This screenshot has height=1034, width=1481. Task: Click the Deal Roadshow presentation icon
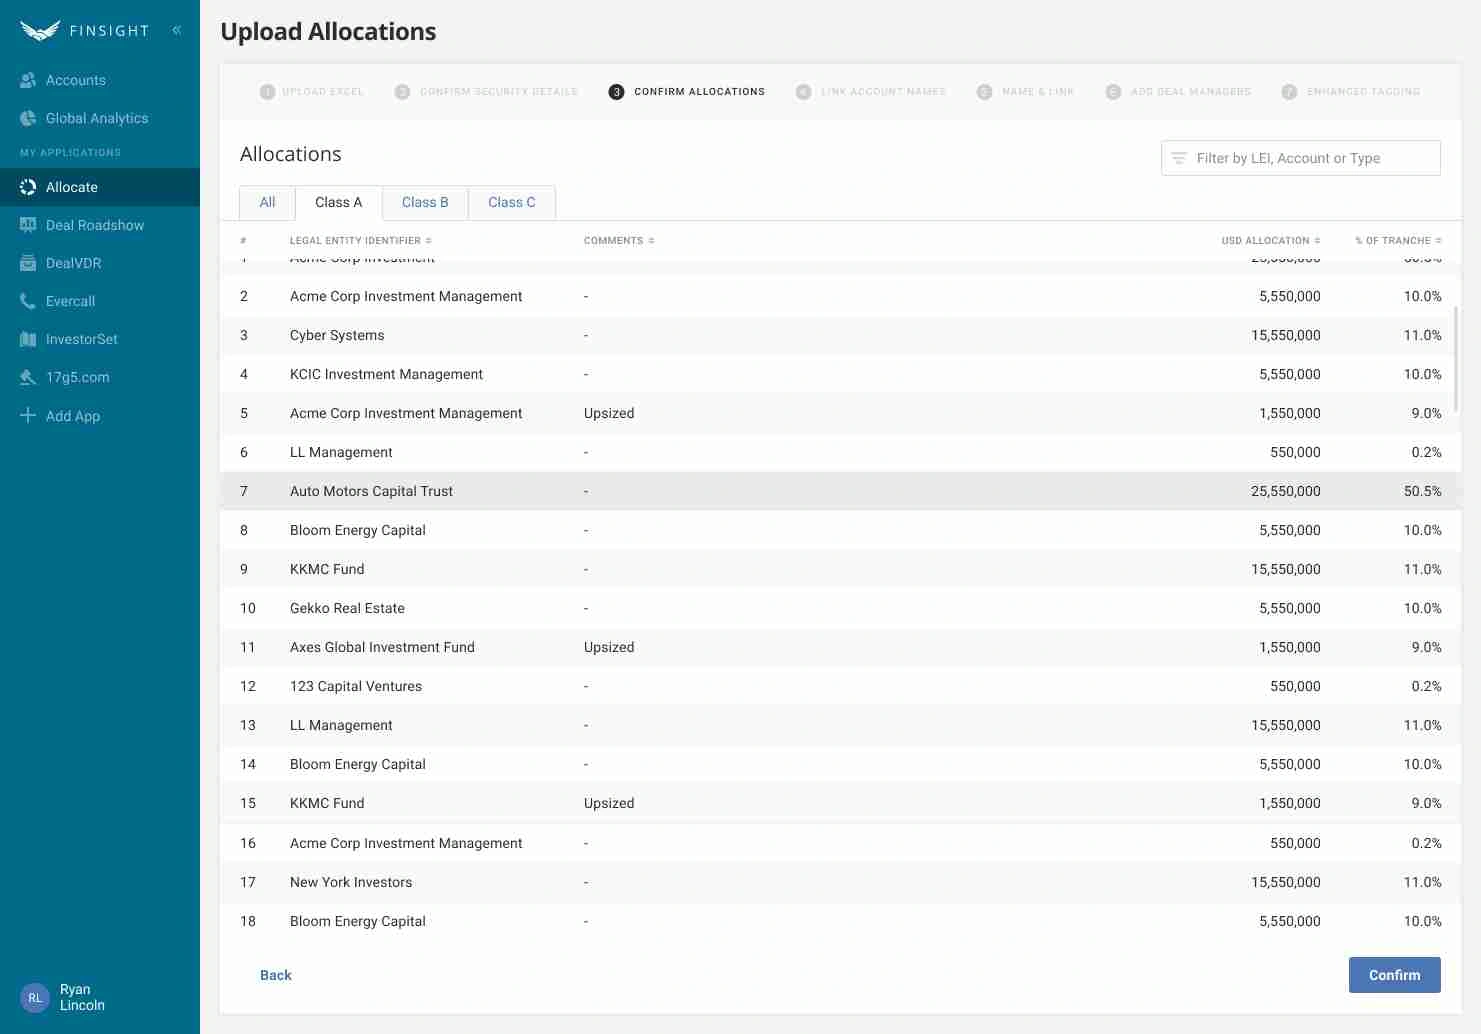tap(28, 225)
